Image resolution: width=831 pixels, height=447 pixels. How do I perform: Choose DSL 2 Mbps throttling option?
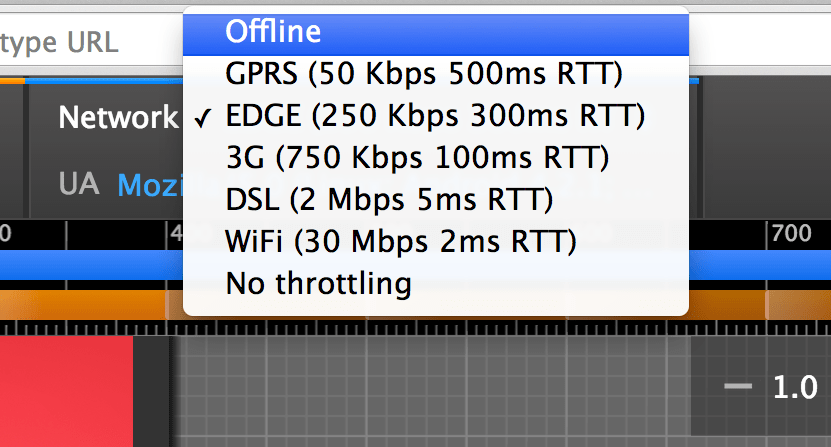pyautogui.click(x=389, y=200)
